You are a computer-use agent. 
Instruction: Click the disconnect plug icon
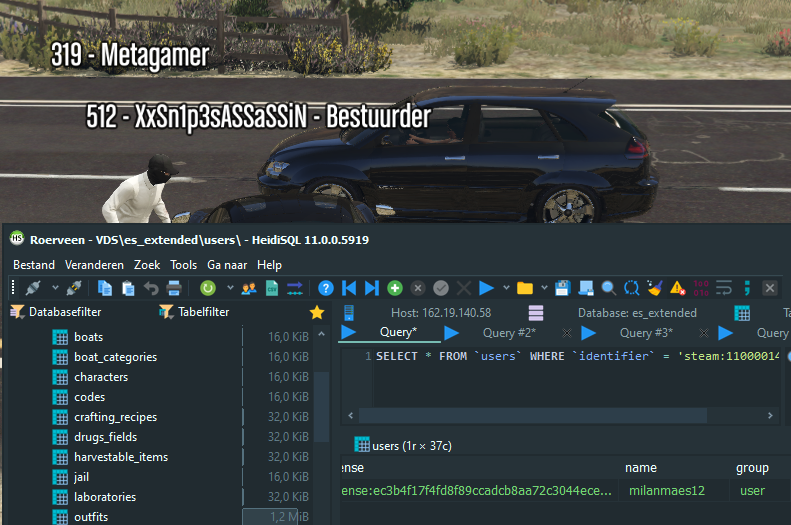[x=73, y=288]
